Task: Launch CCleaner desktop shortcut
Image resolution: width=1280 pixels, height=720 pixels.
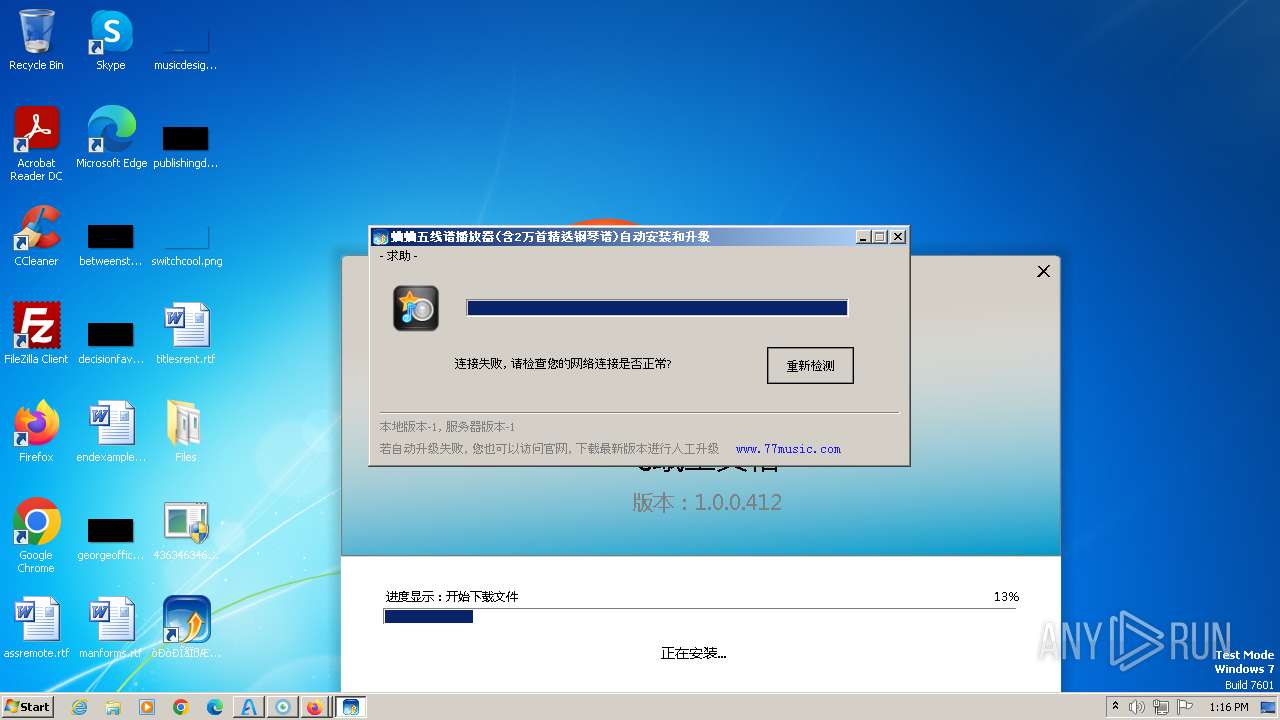Action: 36,236
